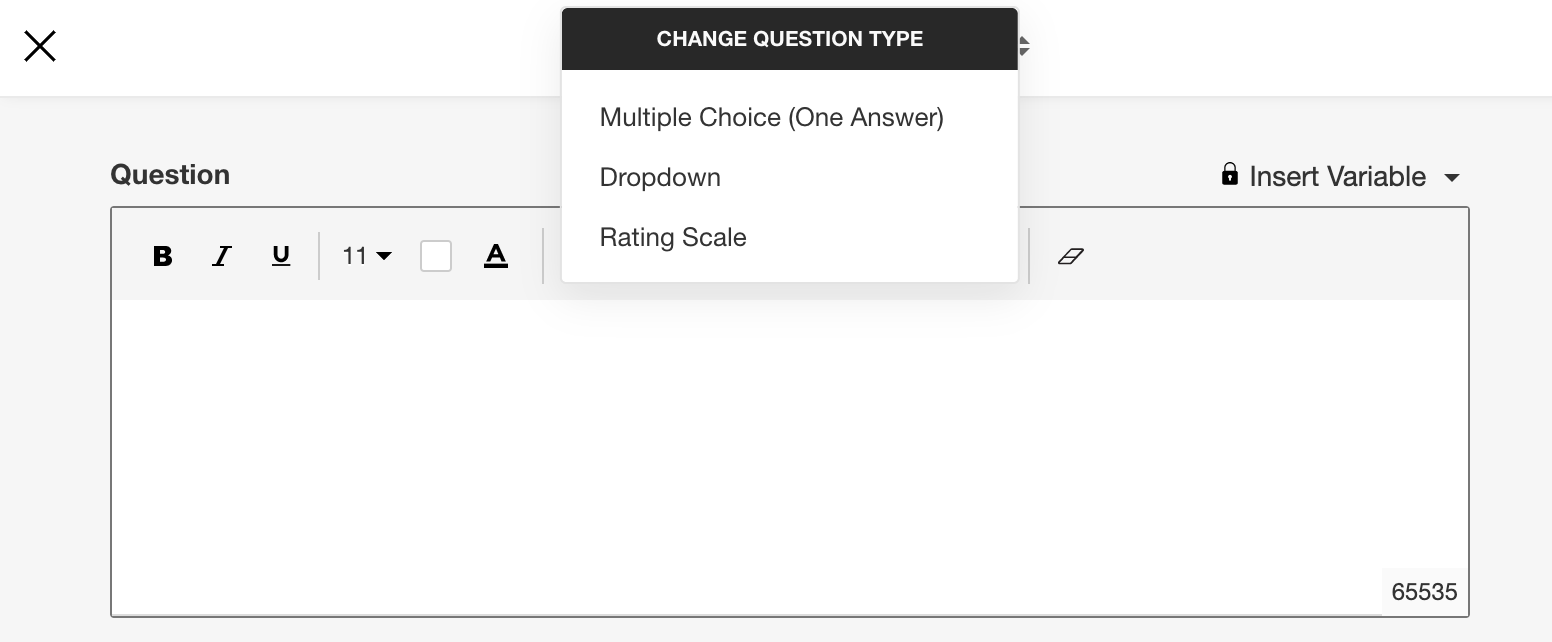Pick the Rating Scale question type
Viewport: 1552px width, 642px height.
click(673, 238)
